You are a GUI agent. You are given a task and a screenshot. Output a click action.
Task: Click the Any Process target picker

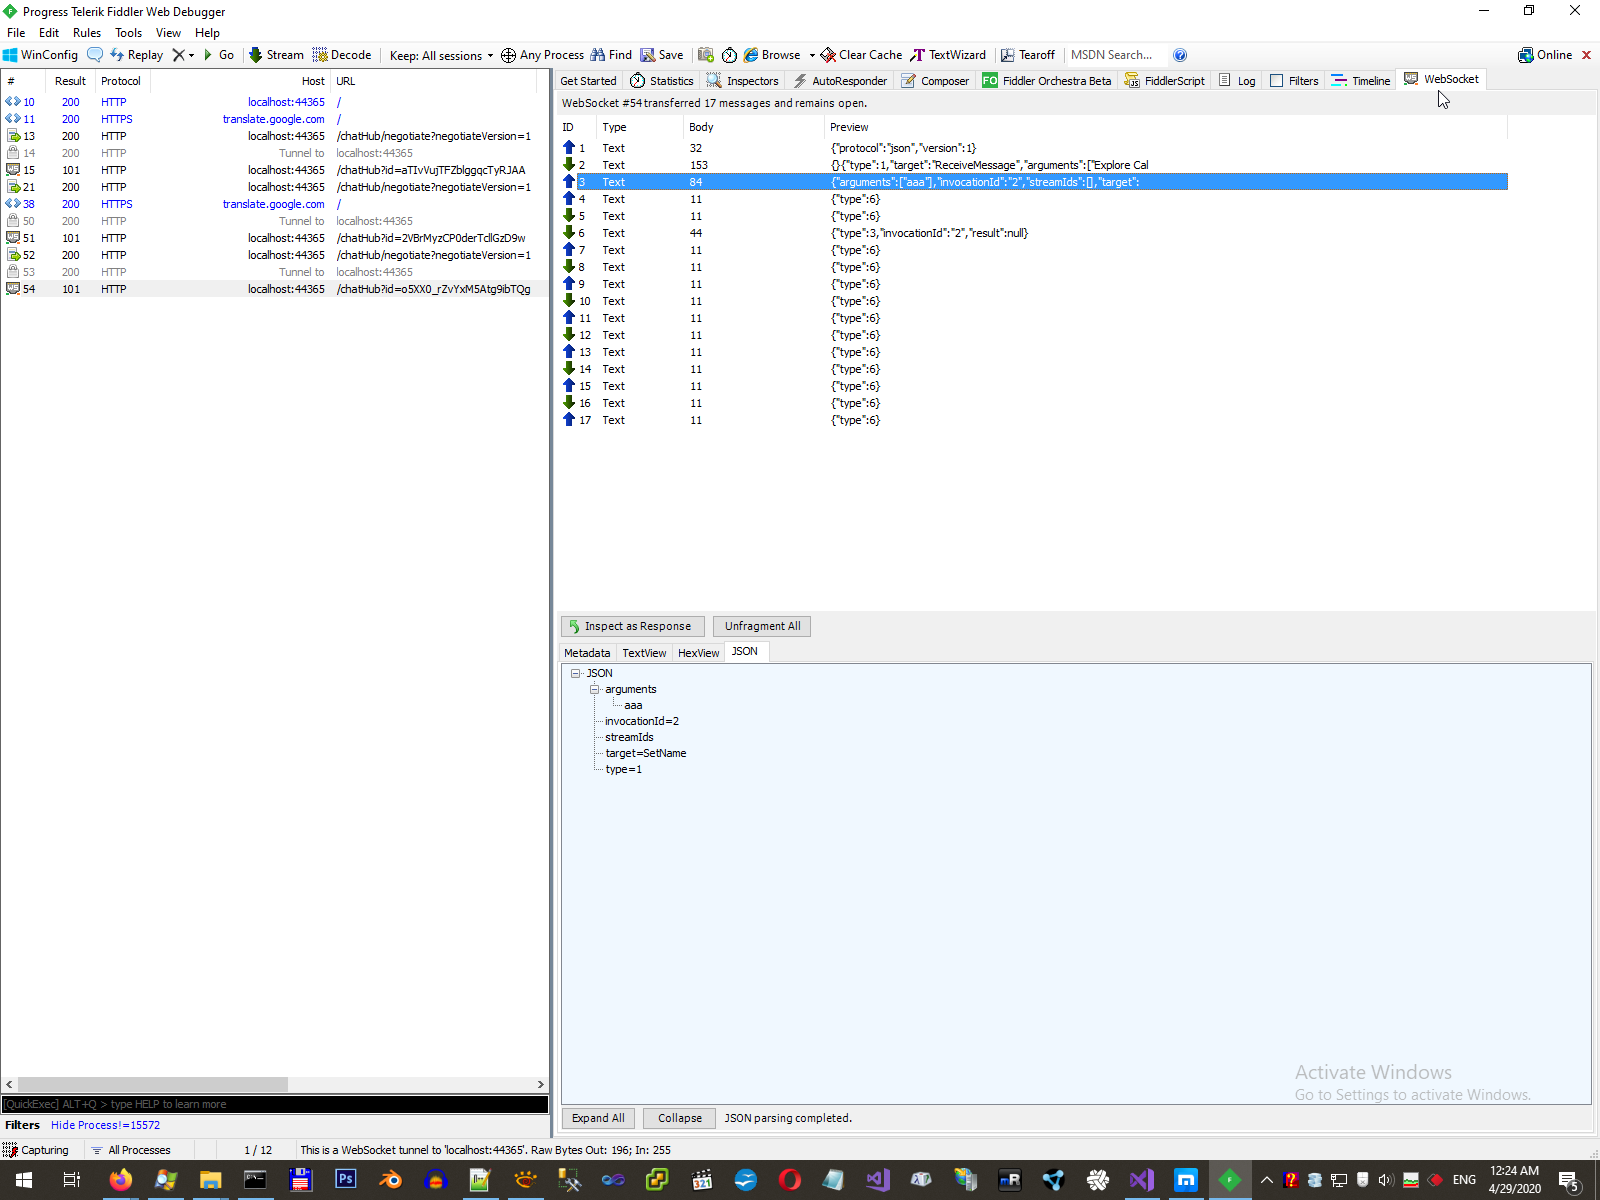pos(542,55)
